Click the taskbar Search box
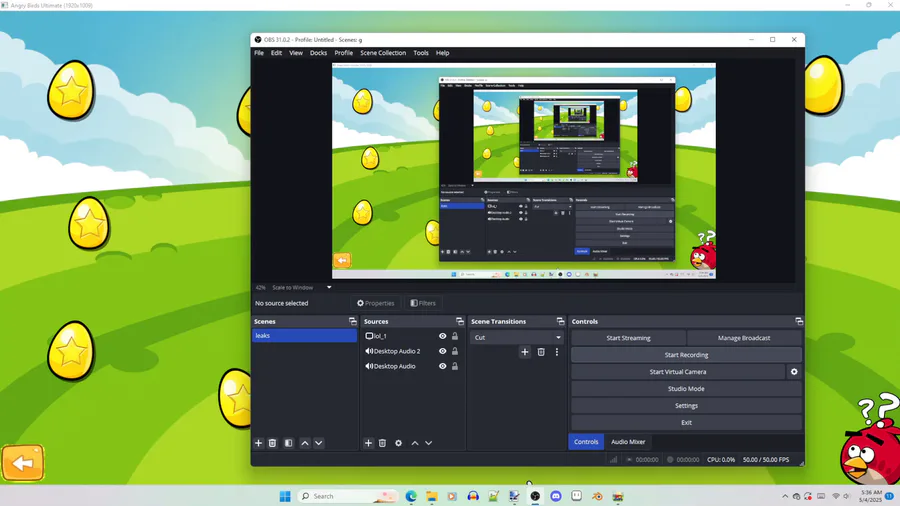 point(348,496)
